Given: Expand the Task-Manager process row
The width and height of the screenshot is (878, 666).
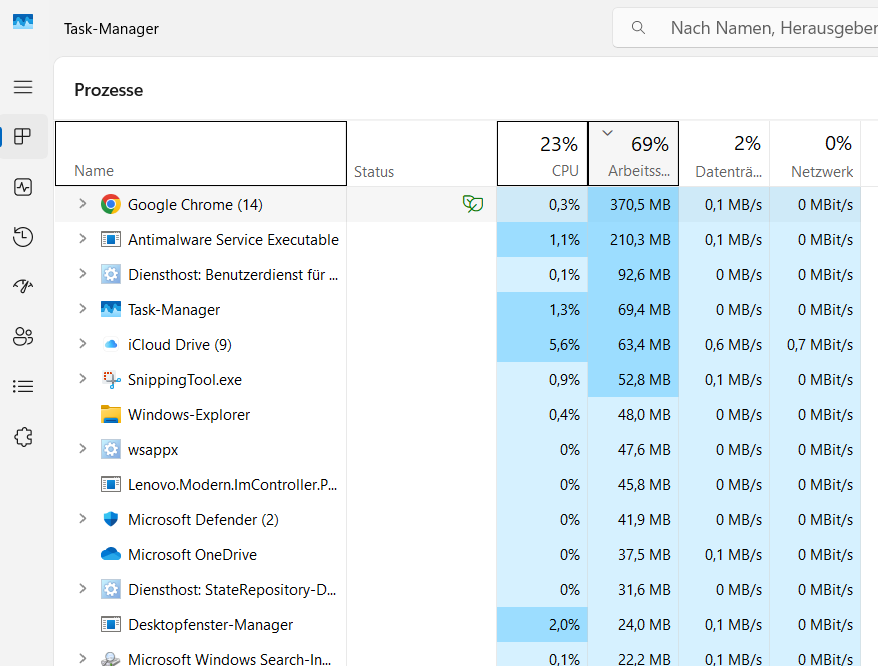Looking at the screenshot, I should click(x=83, y=309).
